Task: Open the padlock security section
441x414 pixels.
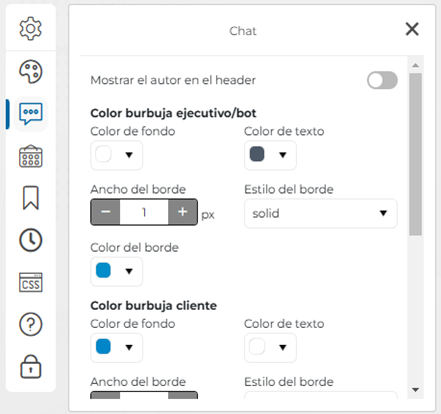Action: (31, 367)
